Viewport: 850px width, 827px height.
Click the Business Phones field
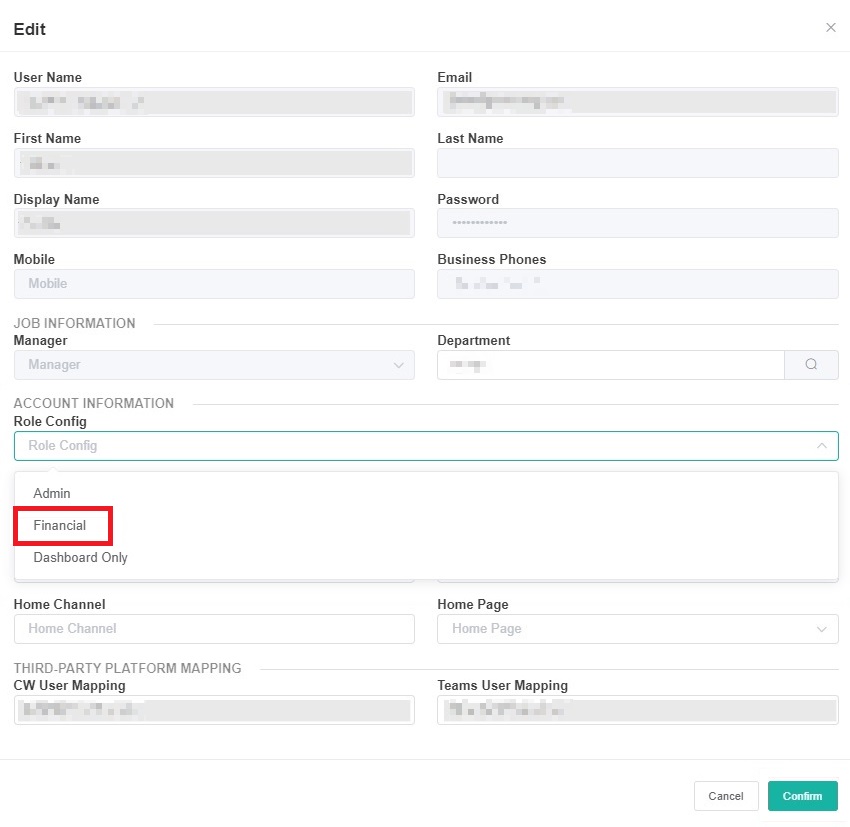coord(637,284)
